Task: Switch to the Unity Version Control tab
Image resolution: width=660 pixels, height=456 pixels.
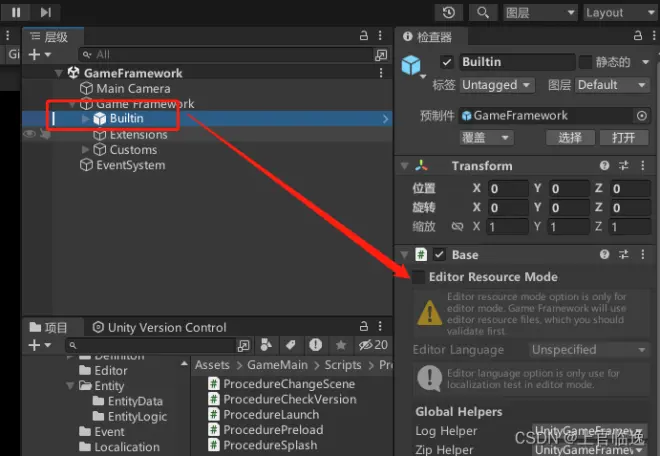Action: coord(160,327)
